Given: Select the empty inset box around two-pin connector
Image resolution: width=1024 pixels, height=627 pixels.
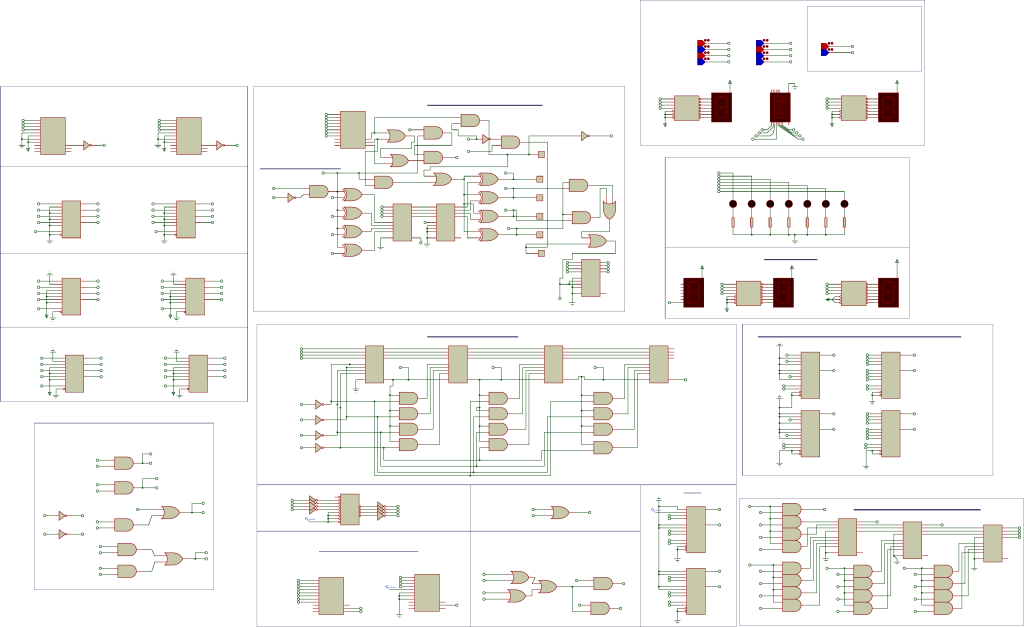Looking at the screenshot, I should [x=864, y=38].
